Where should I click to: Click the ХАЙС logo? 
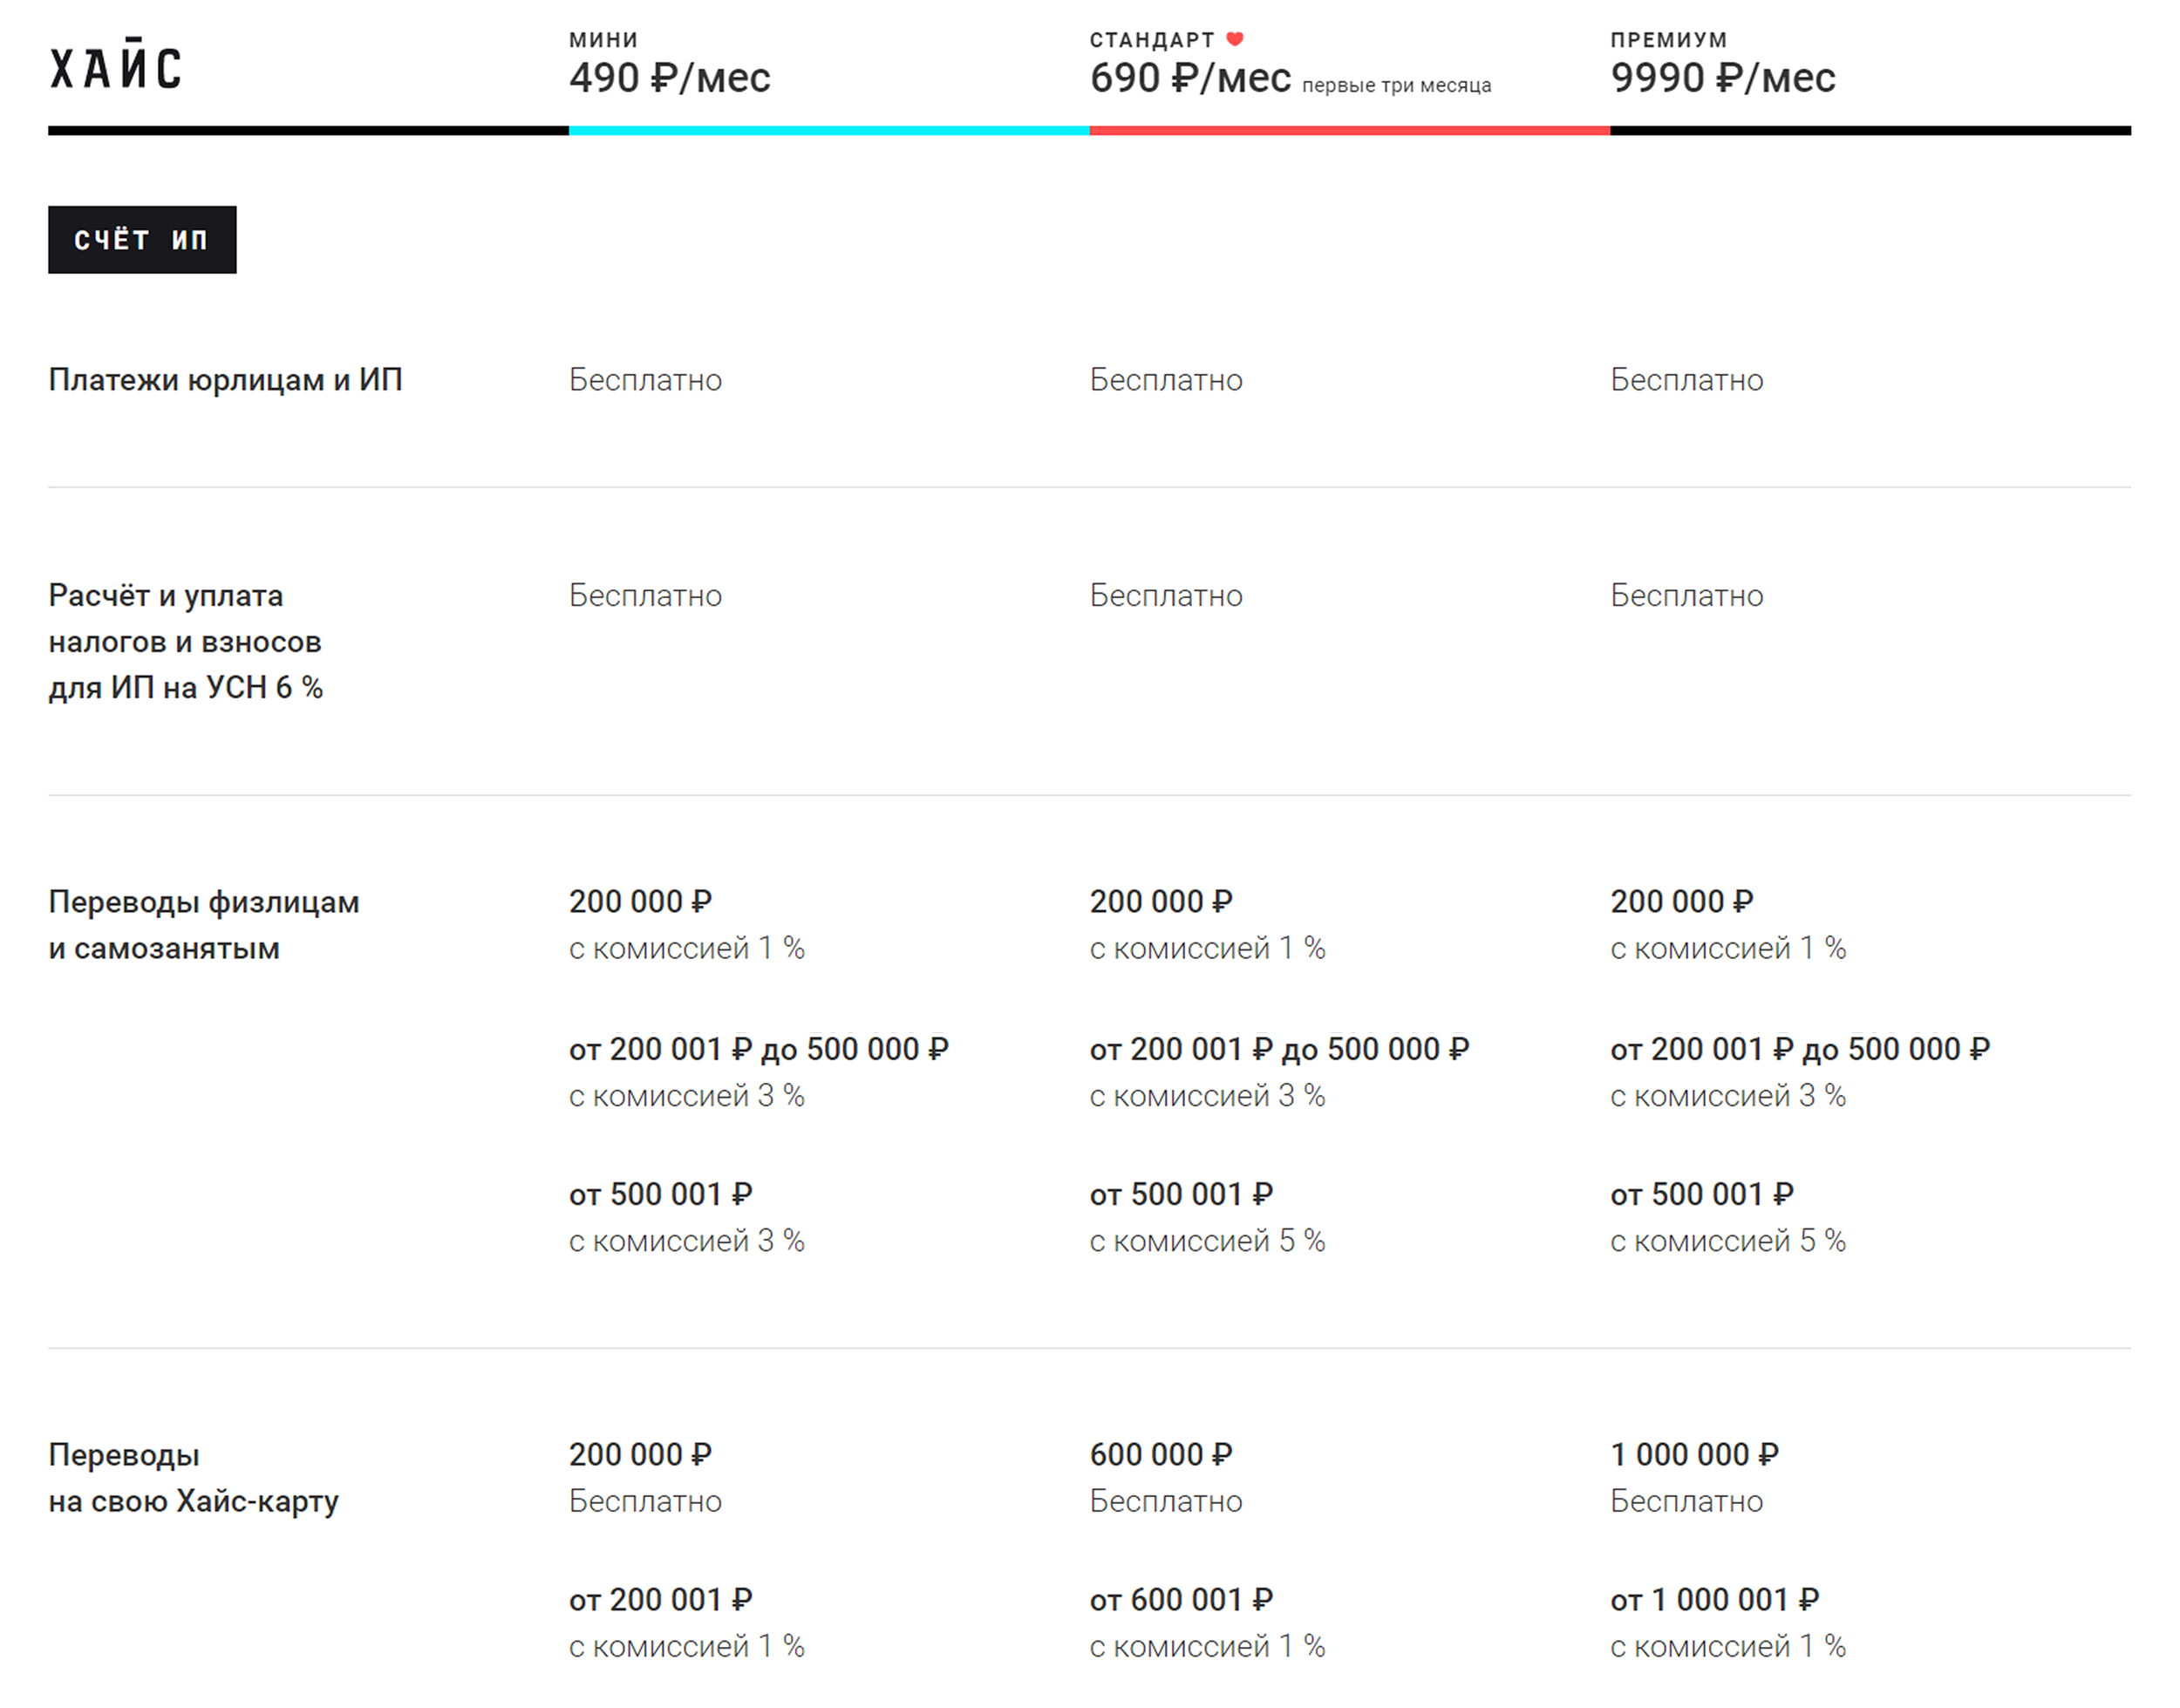115,67
